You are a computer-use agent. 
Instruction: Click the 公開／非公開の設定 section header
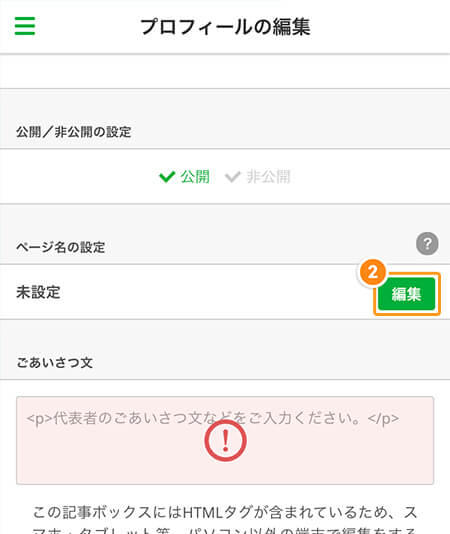[x=74, y=132]
